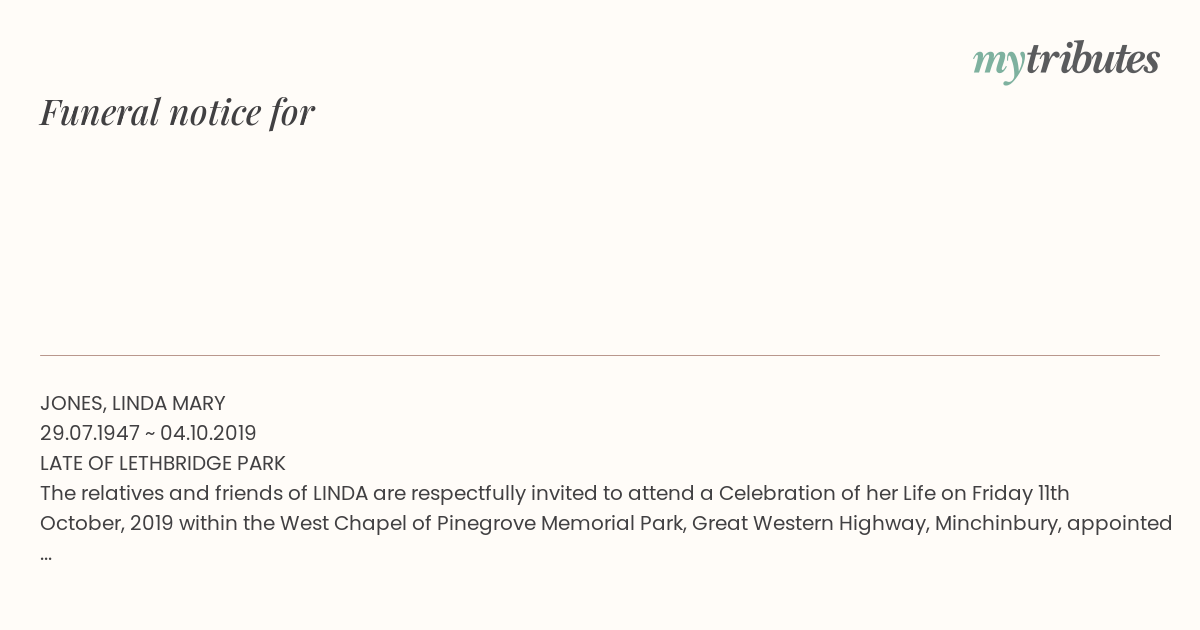Select the "Funeral notice for" heading
Viewport: 1200px width, 630px height.
click(177, 112)
